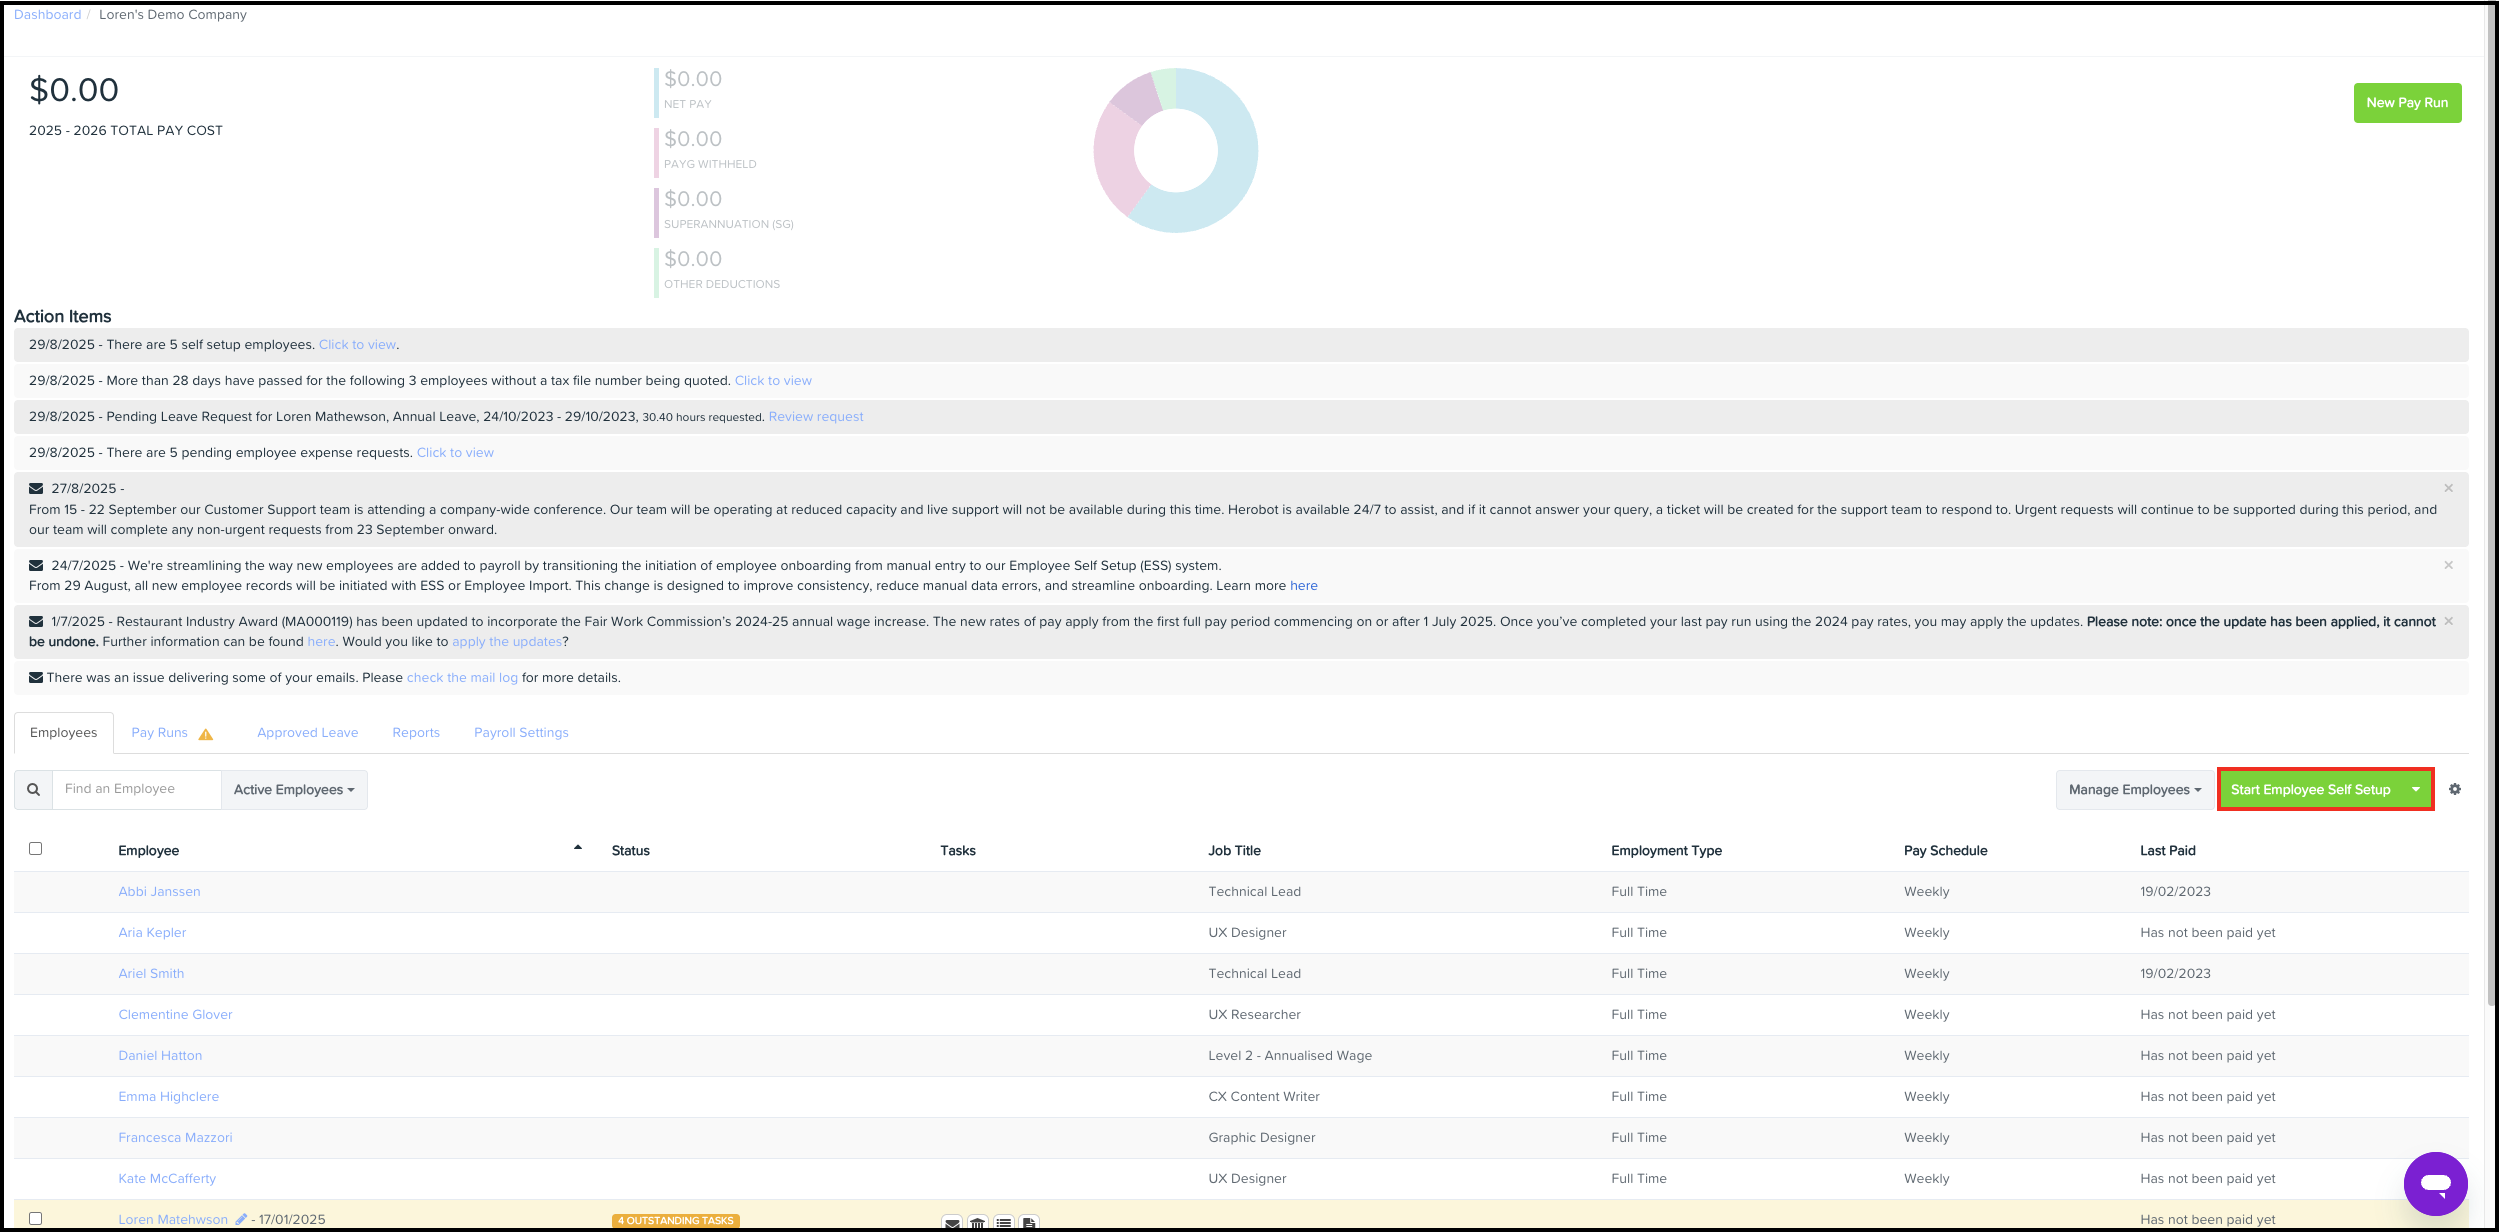
Task: Expand the Active Employees filter dropdown
Action: coord(294,790)
